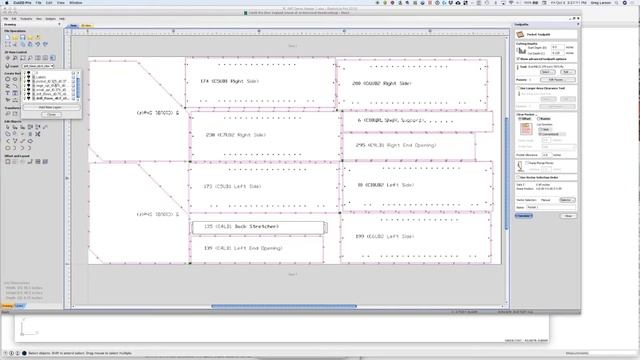The height and width of the screenshot is (360, 640).
Task: Click the Edit Passes button
Action: coord(558,80)
